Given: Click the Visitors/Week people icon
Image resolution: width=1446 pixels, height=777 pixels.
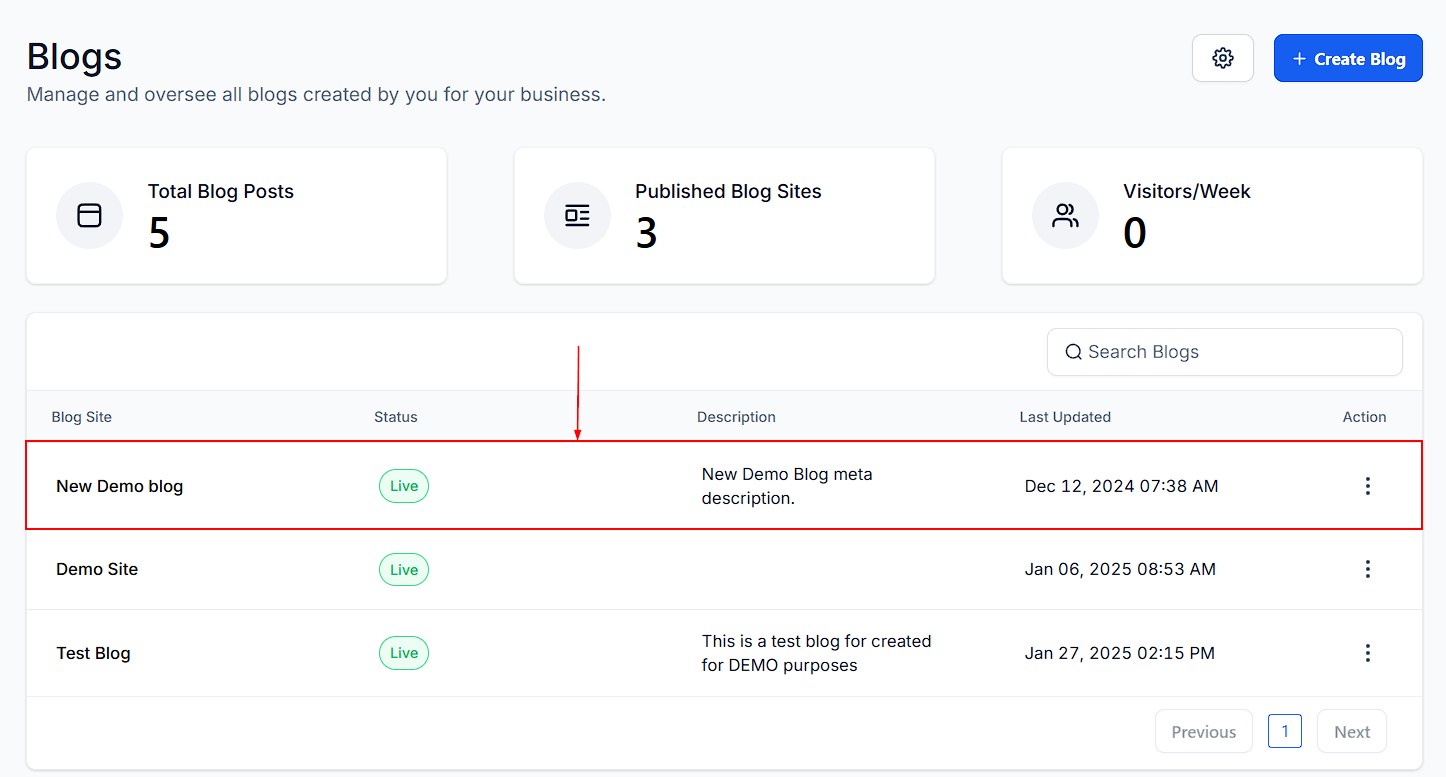Looking at the screenshot, I should (x=1065, y=215).
